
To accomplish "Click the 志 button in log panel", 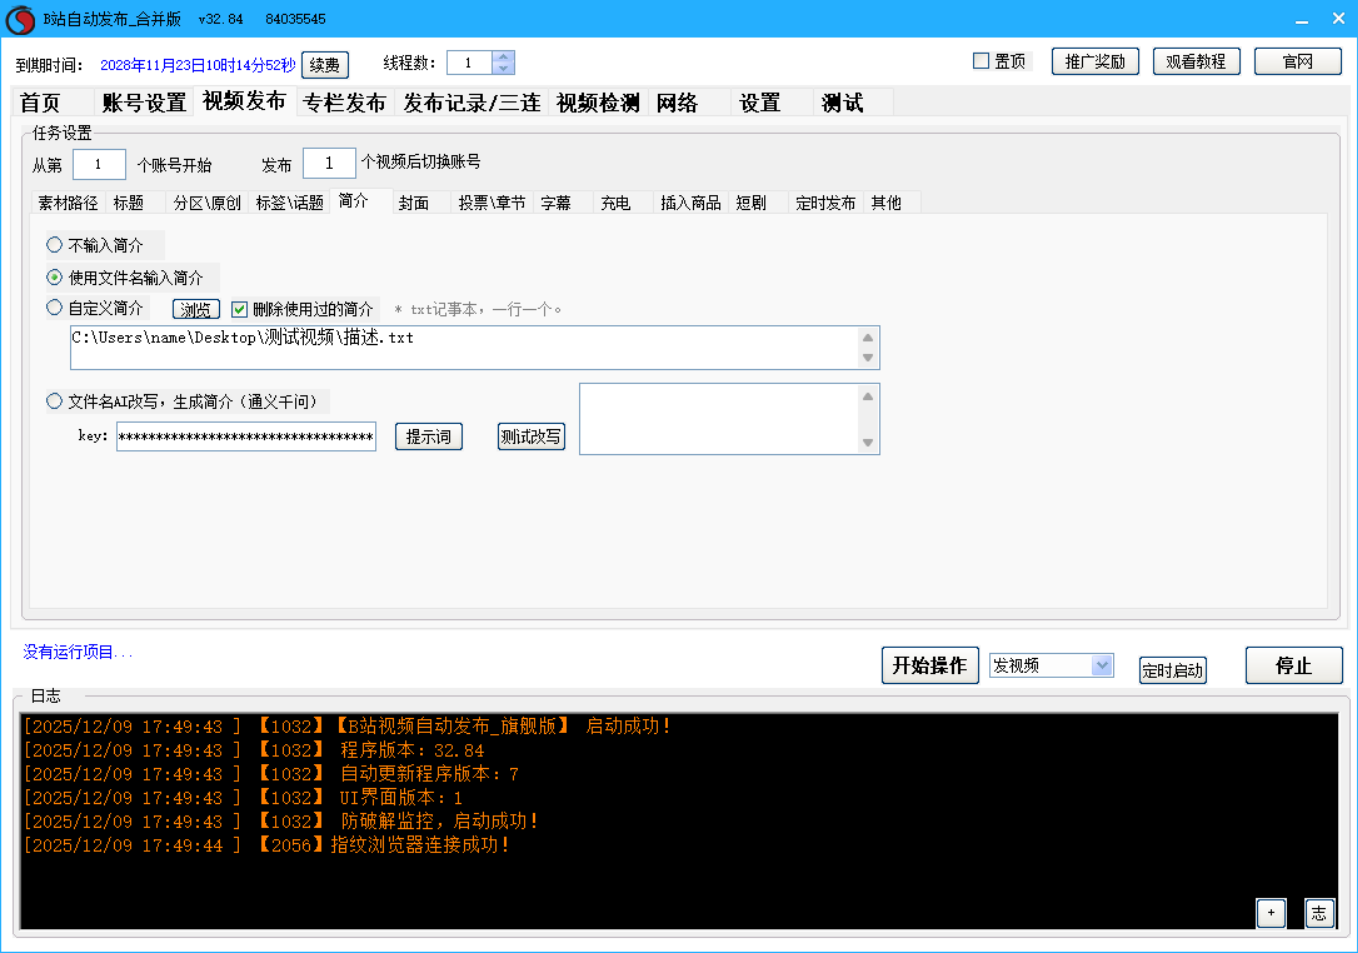I will pyautogui.click(x=1319, y=913).
